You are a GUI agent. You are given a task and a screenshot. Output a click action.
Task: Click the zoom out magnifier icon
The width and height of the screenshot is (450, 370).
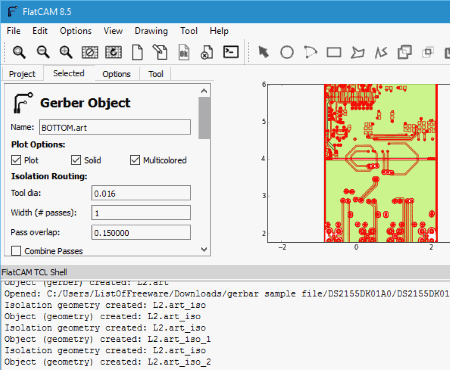pos(43,52)
